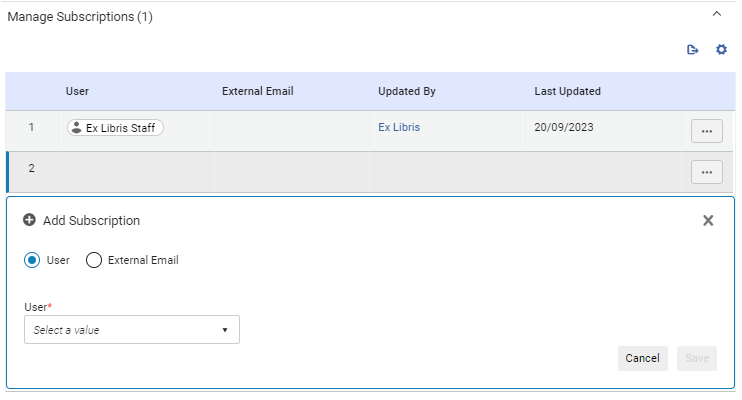
Task: Click the export list icon
Action: [x=692, y=50]
